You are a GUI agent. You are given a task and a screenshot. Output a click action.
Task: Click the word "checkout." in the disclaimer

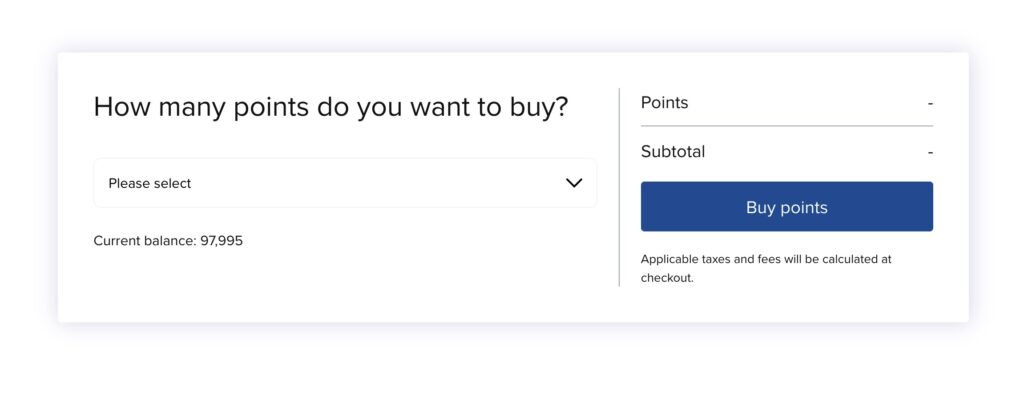pyautogui.click(x=667, y=278)
